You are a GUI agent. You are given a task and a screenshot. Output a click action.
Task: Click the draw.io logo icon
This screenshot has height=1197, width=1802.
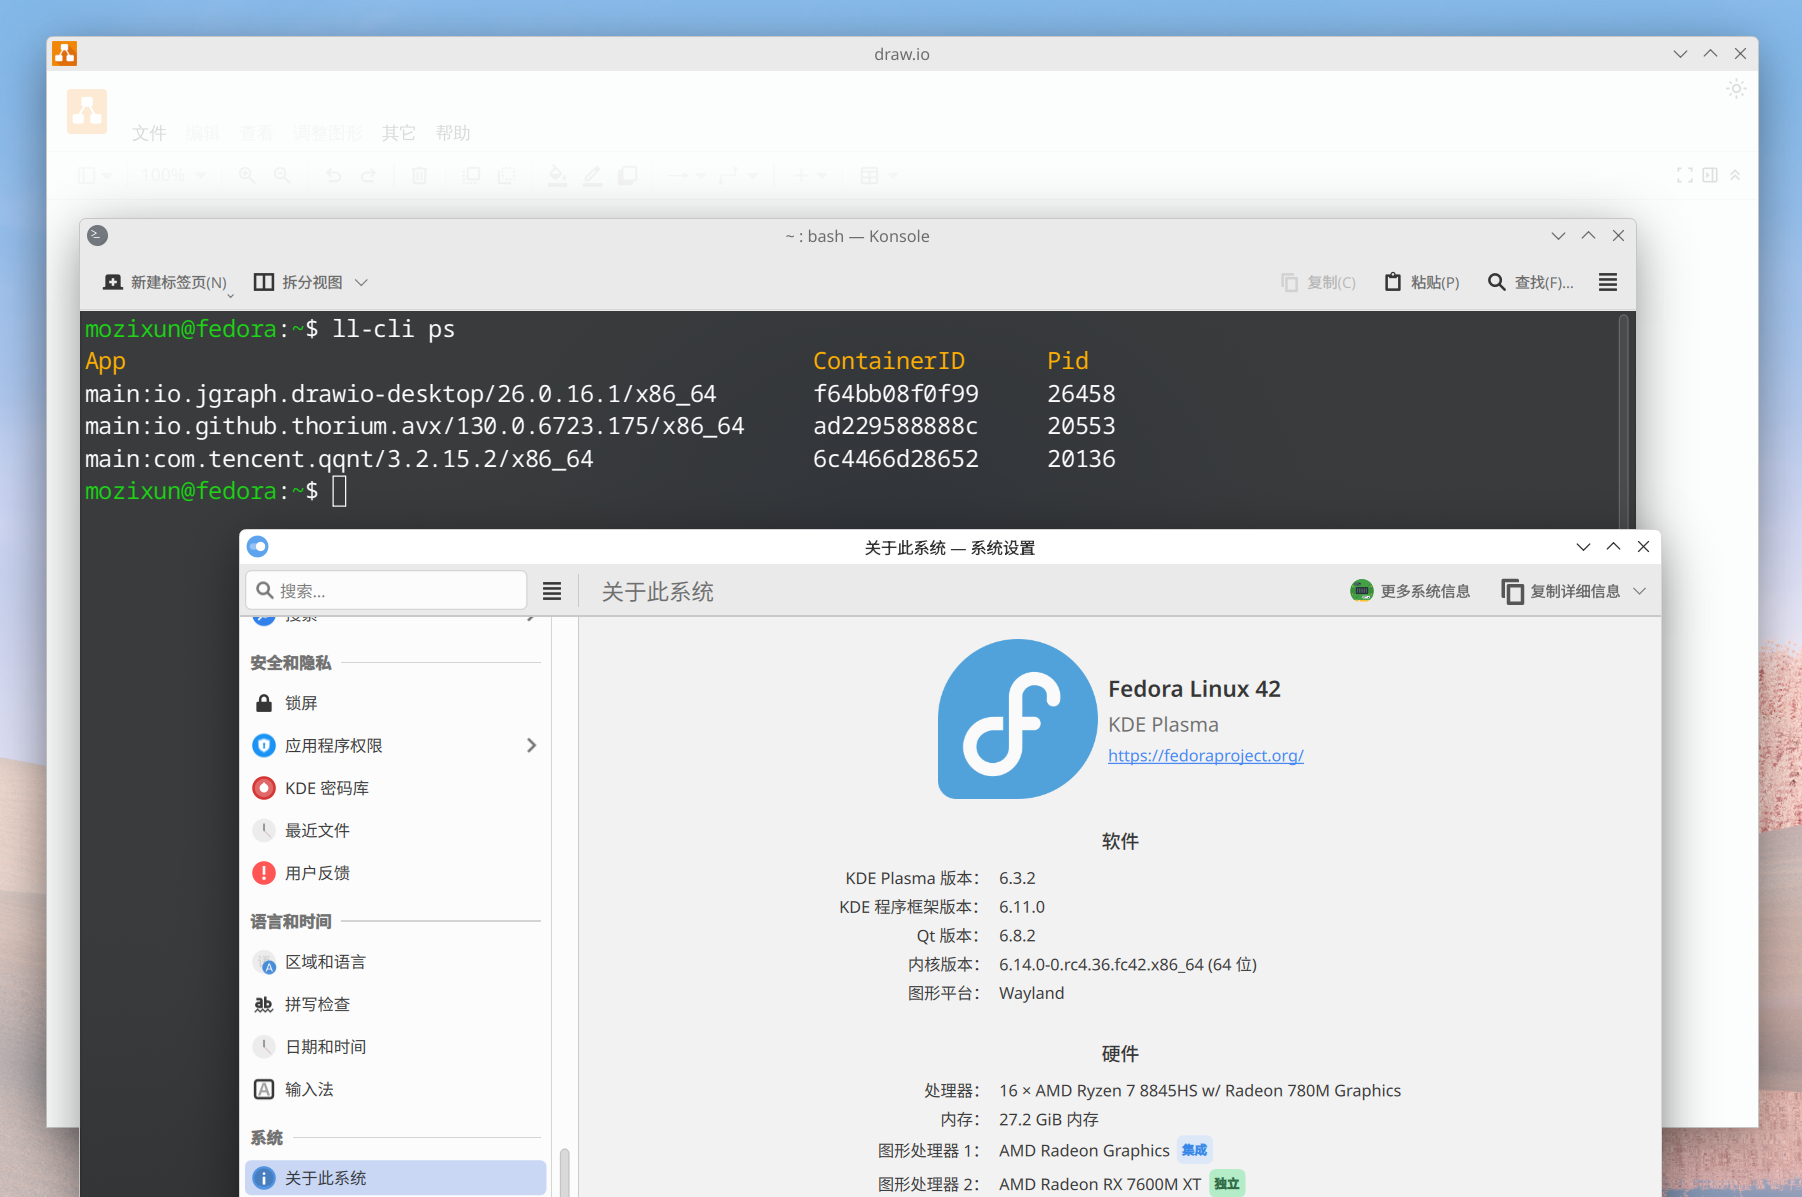(87, 111)
